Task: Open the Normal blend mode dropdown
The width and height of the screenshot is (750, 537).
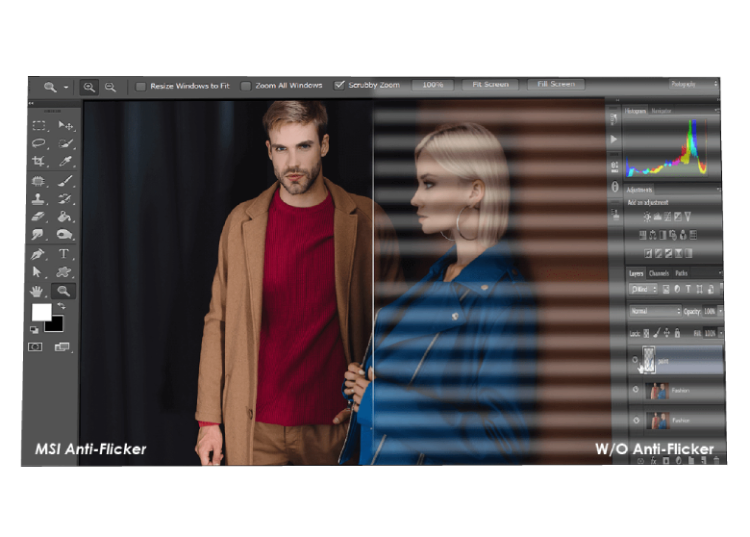Action: (x=655, y=311)
